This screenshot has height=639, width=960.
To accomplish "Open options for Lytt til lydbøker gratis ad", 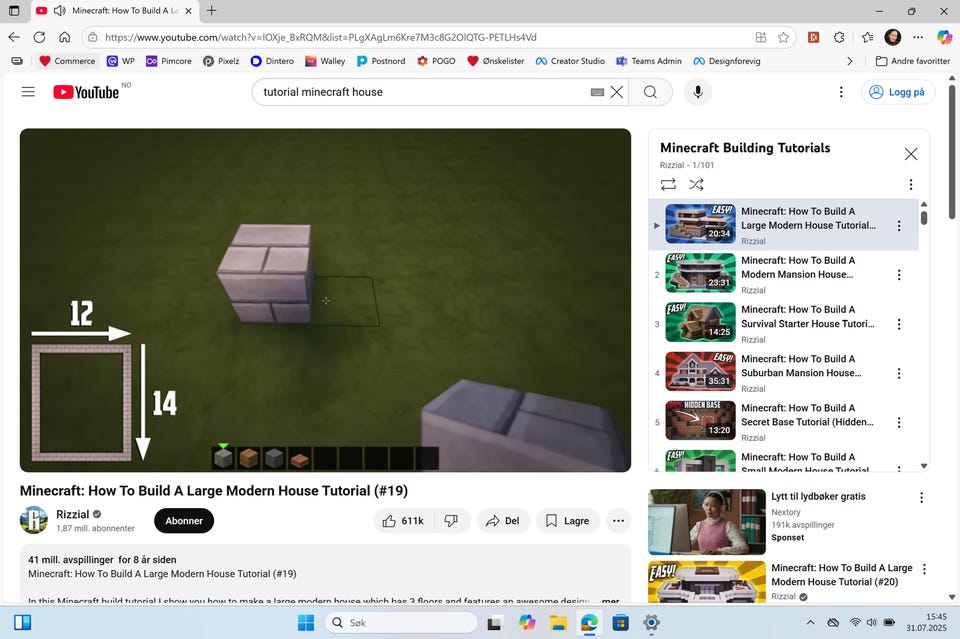I will (921, 498).
